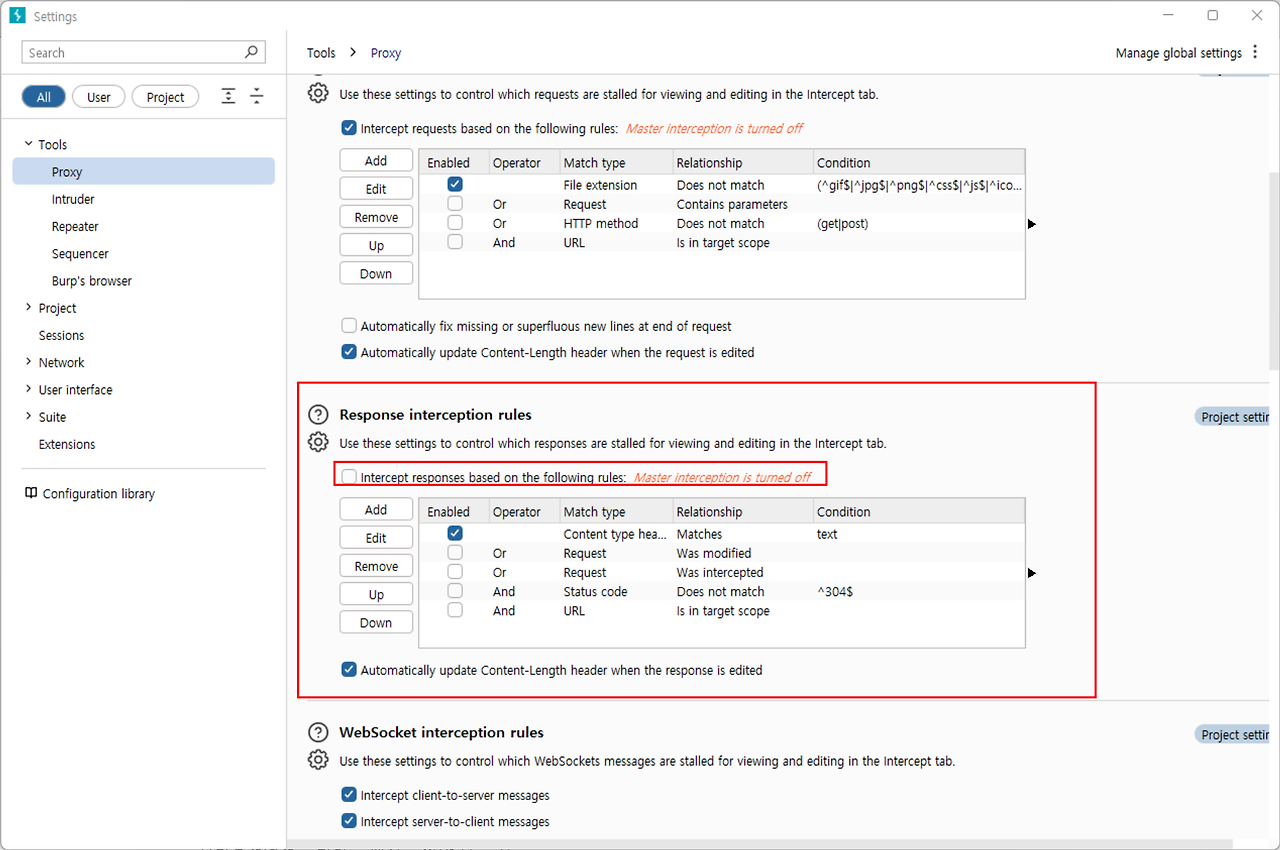Click the vertical scrollbar on the right

(1273, 270)
